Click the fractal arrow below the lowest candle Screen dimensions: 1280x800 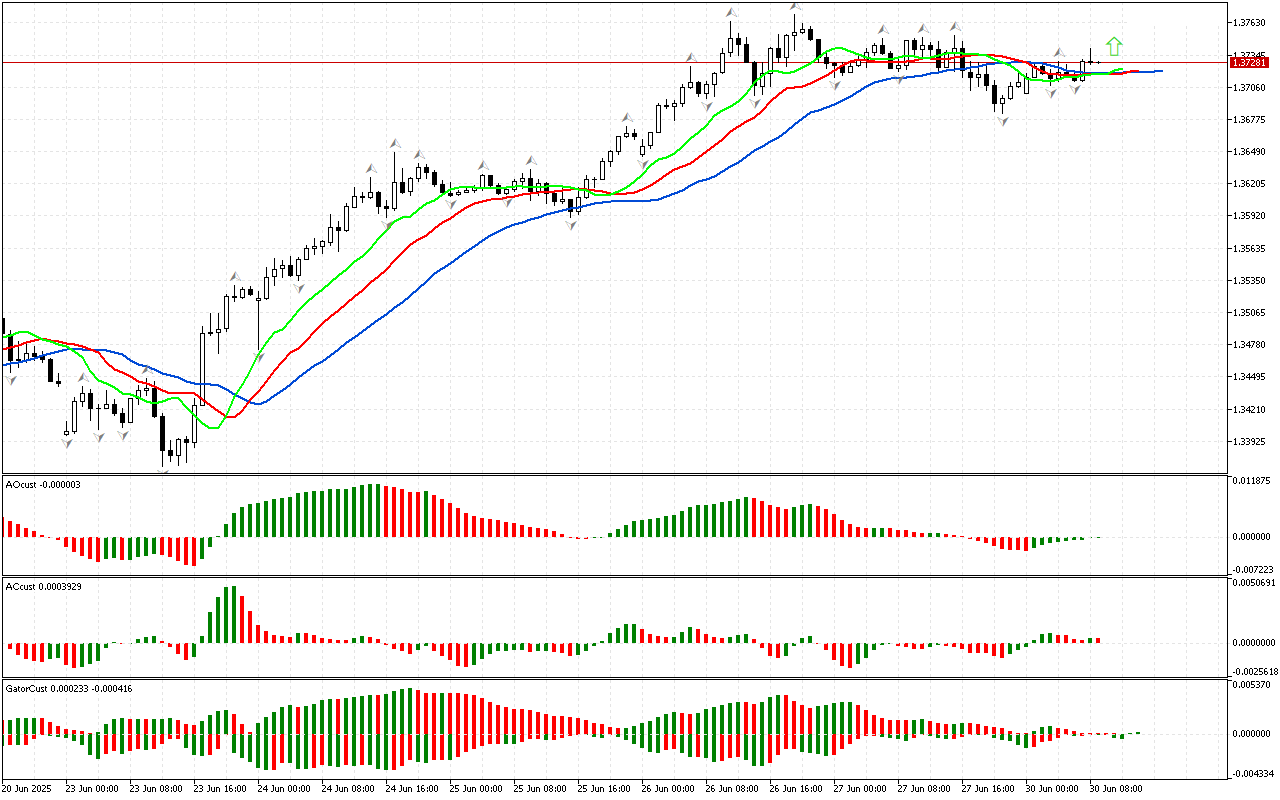[163, 470]
